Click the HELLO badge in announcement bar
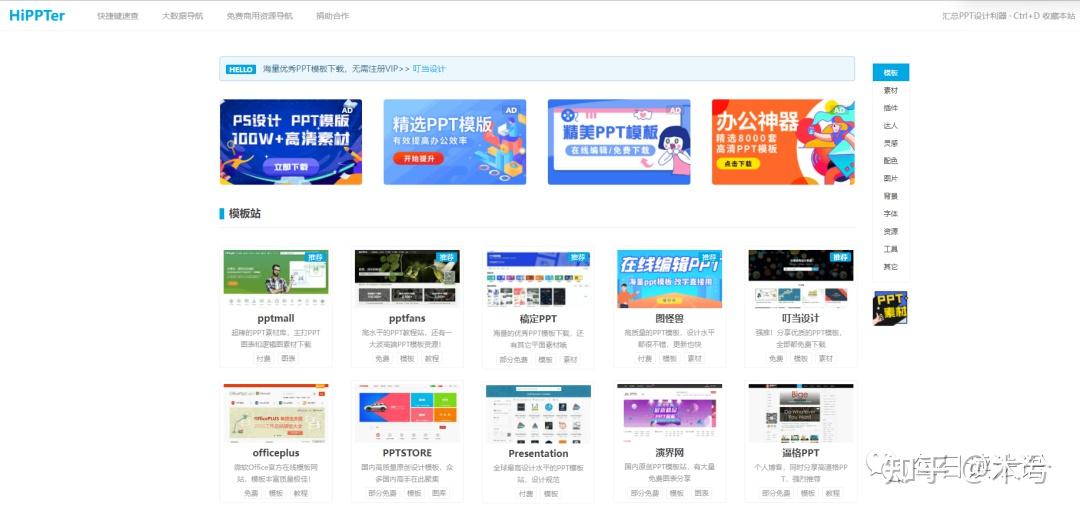The height and width of the screenshot is (514, 1080). (241, 70)
